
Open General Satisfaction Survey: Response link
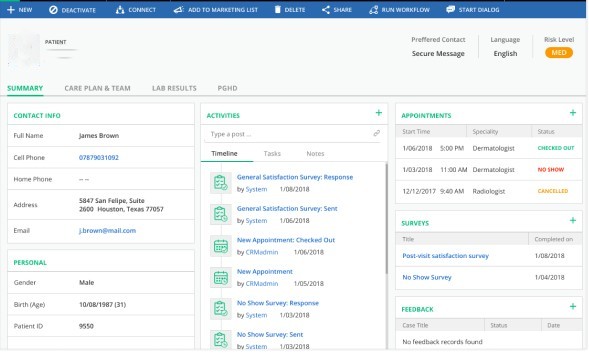tap(295, 177)
